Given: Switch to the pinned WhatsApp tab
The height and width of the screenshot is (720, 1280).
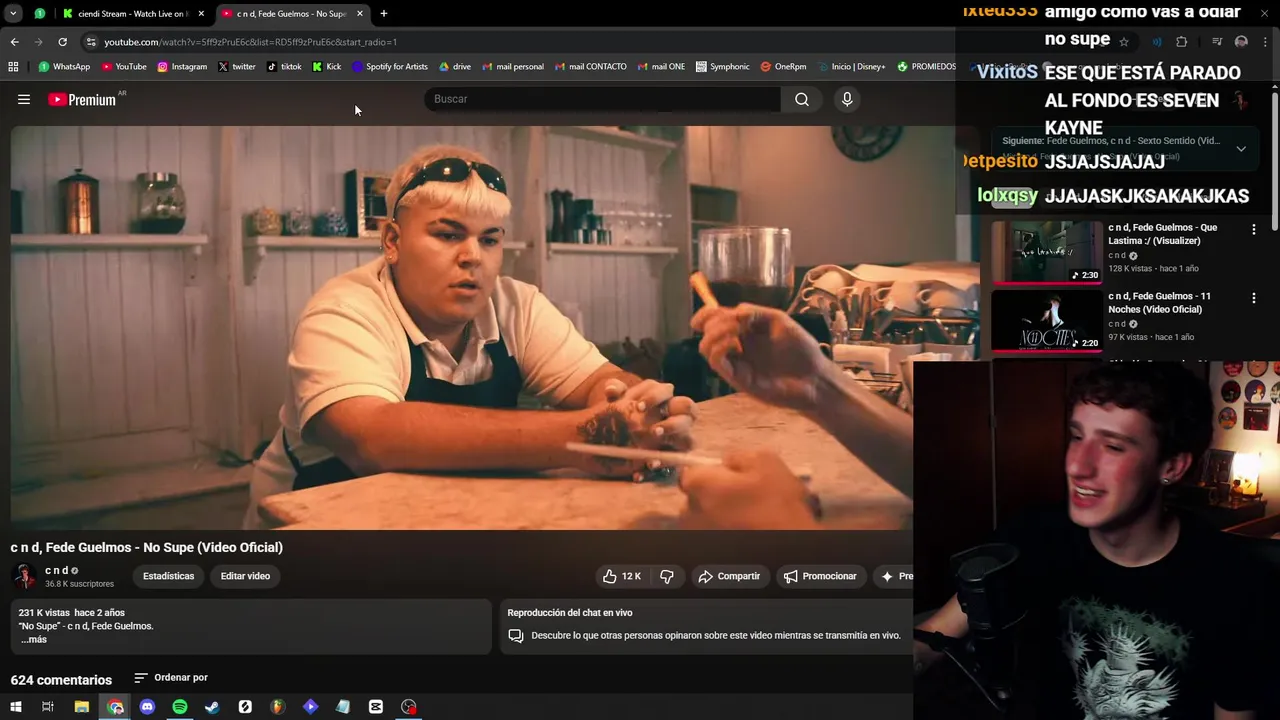Looking at the screenshot, I should [39, 14].
